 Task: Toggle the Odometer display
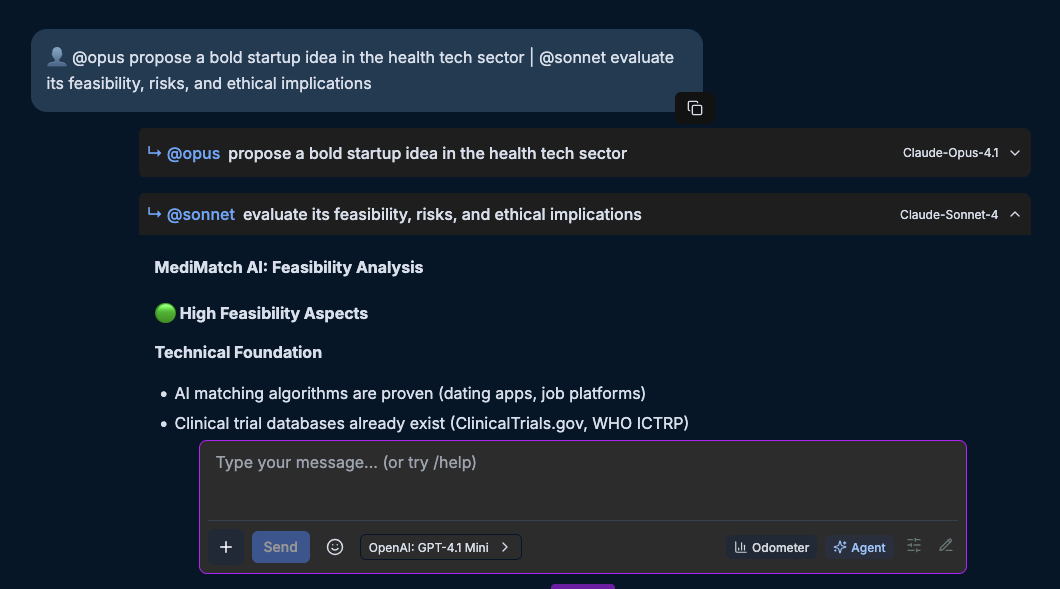click(772, 547)
